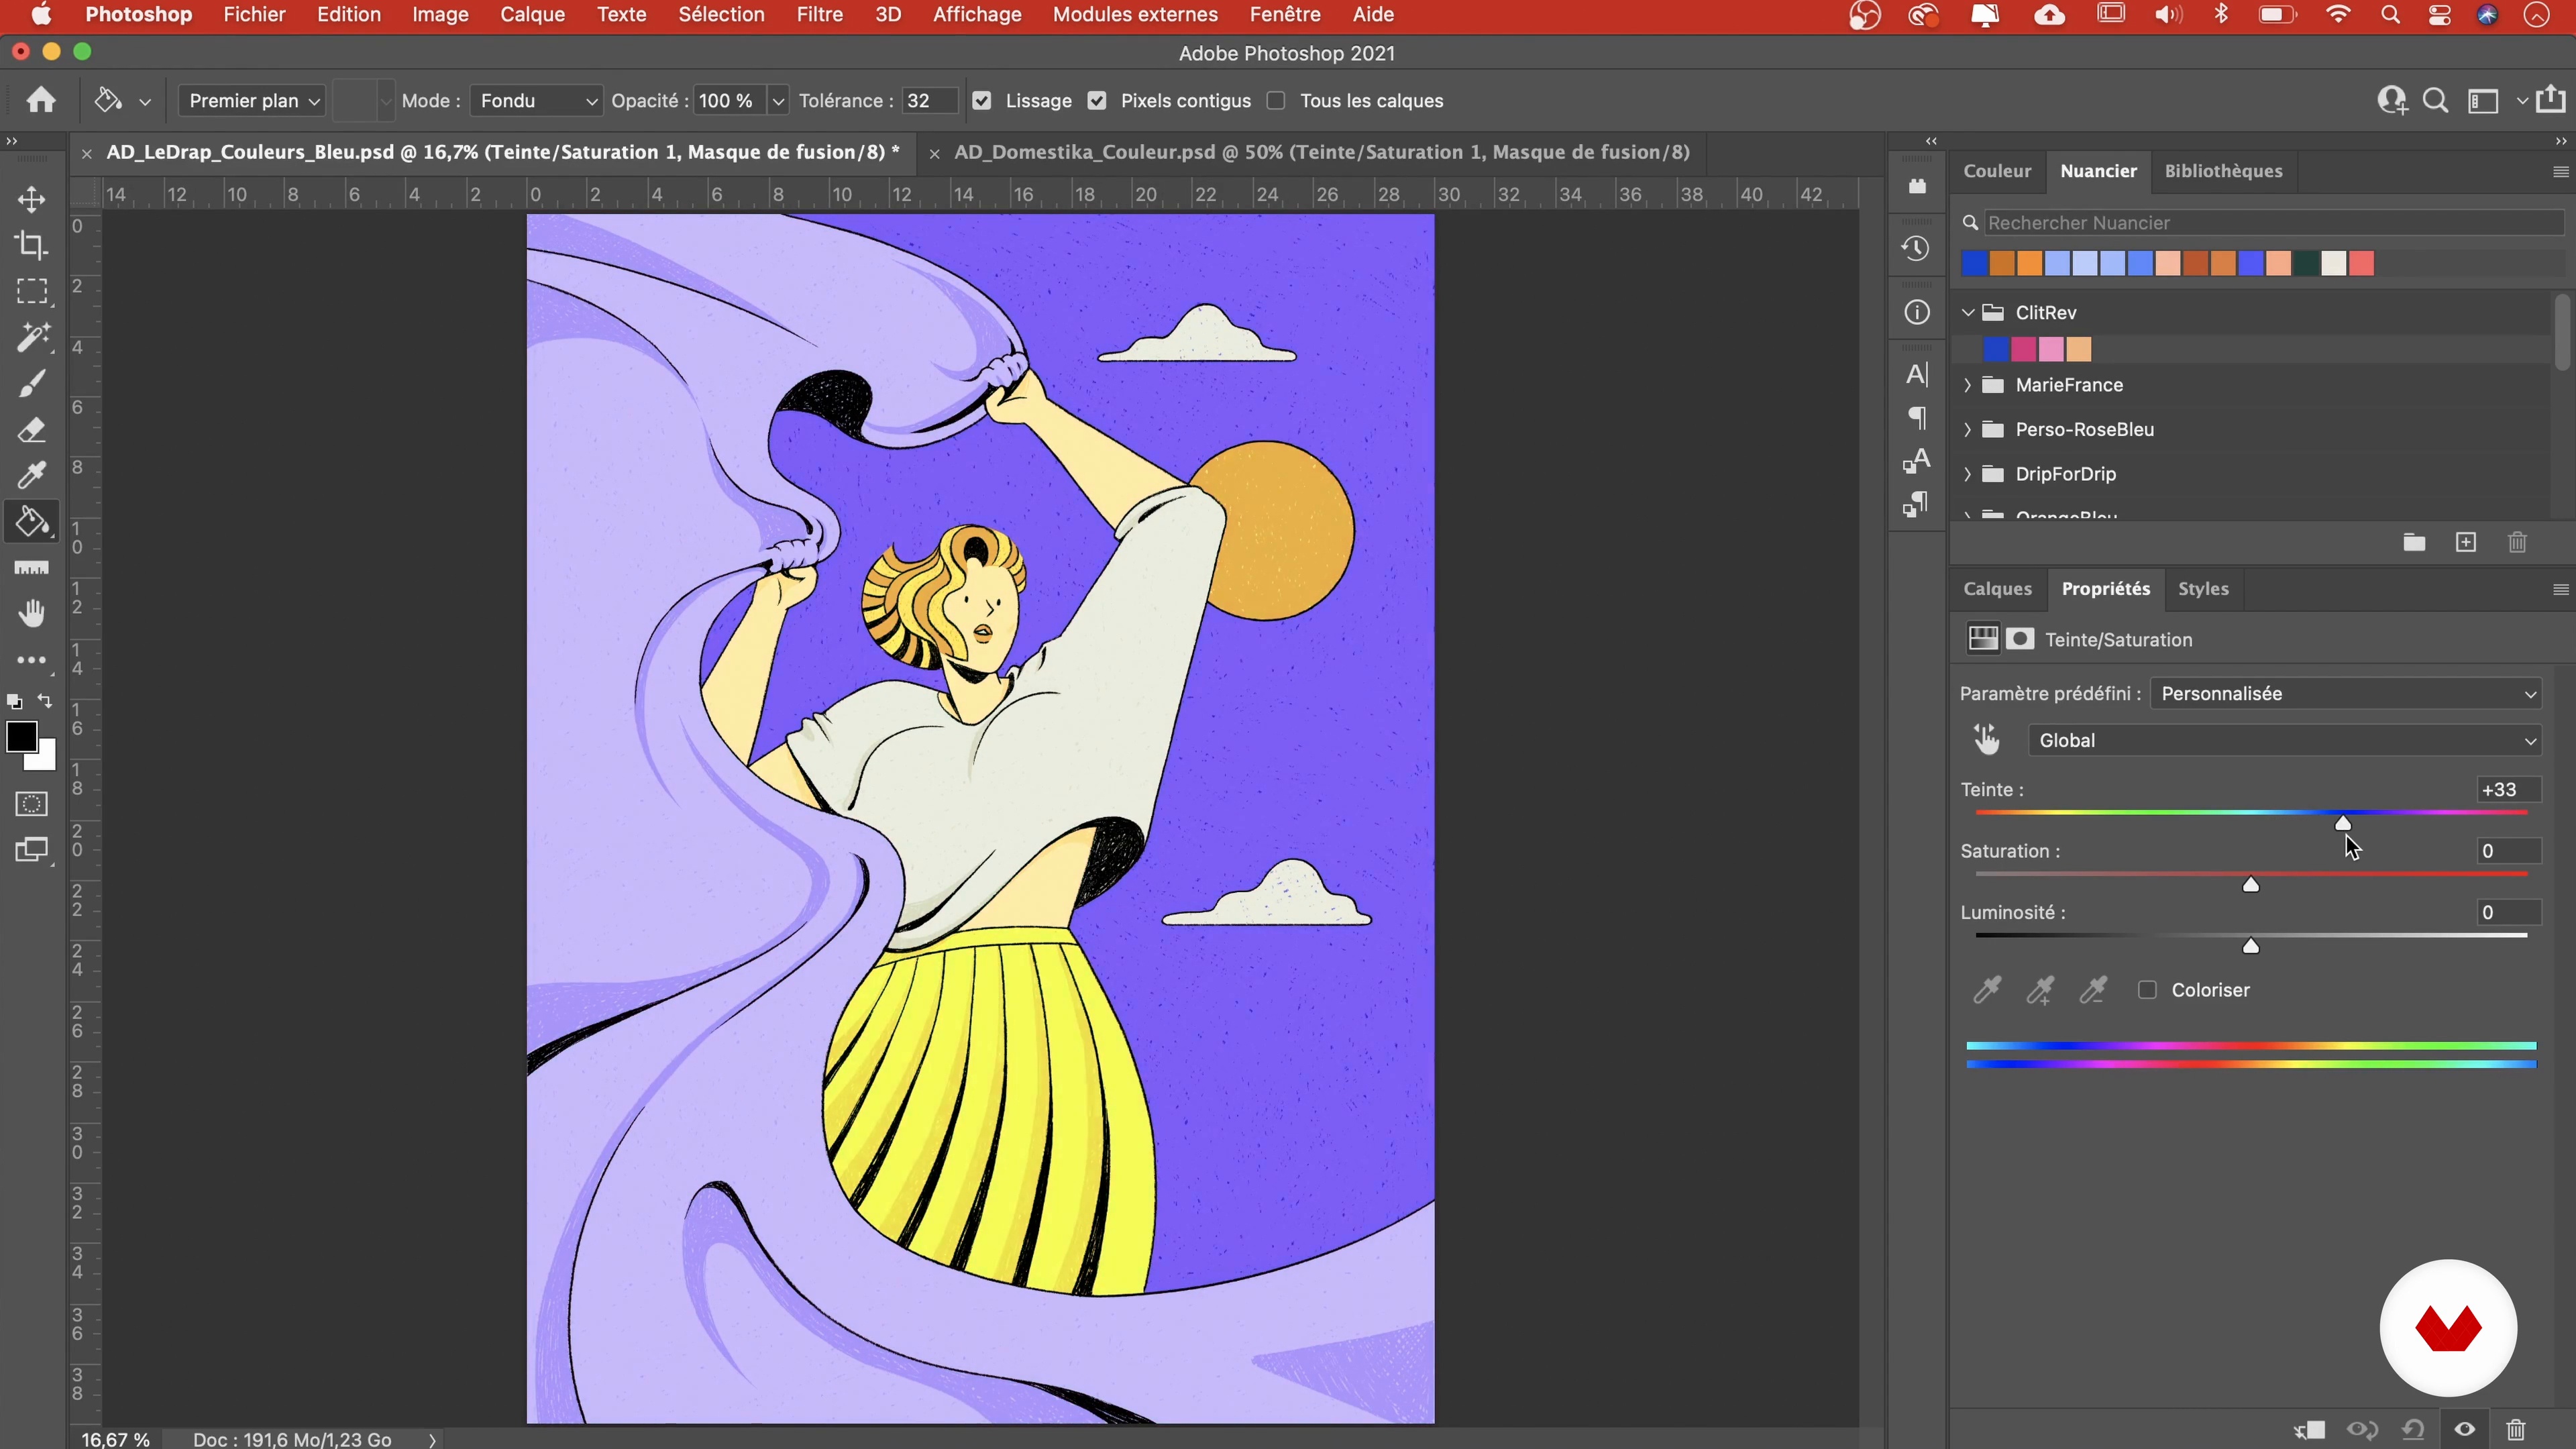
Task: Toggle the Pixels contigus checkbox
Action: 1097,100
